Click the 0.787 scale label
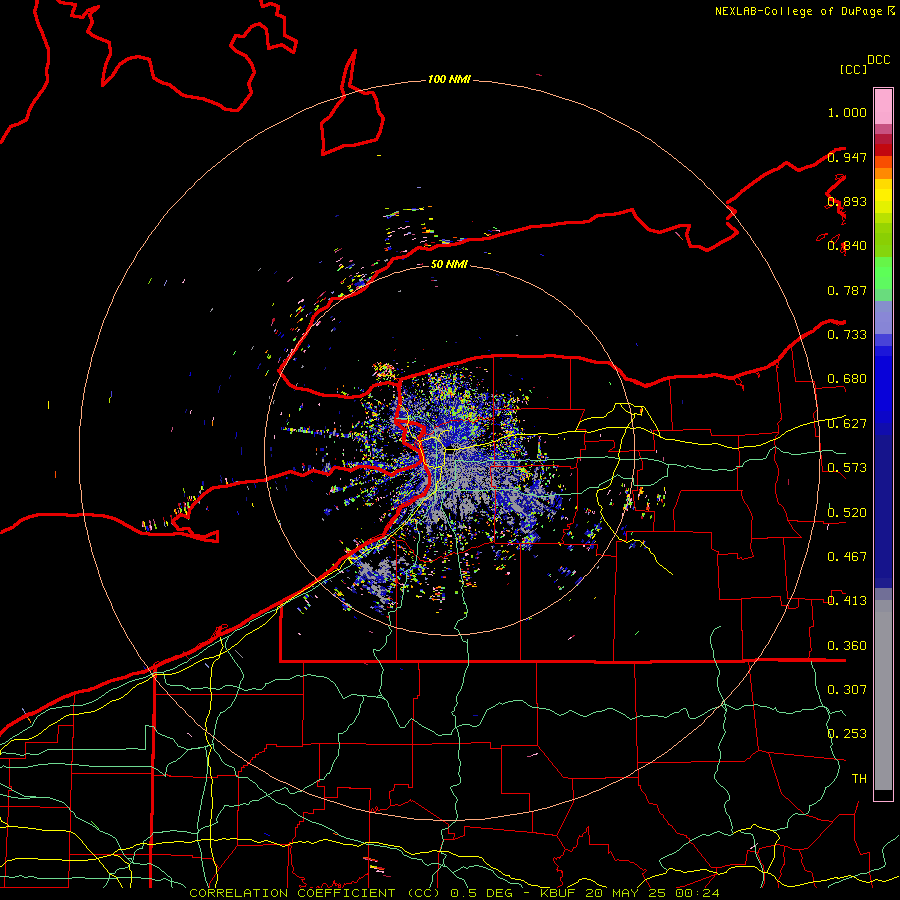The image size is (900, 900). (847, 290)
